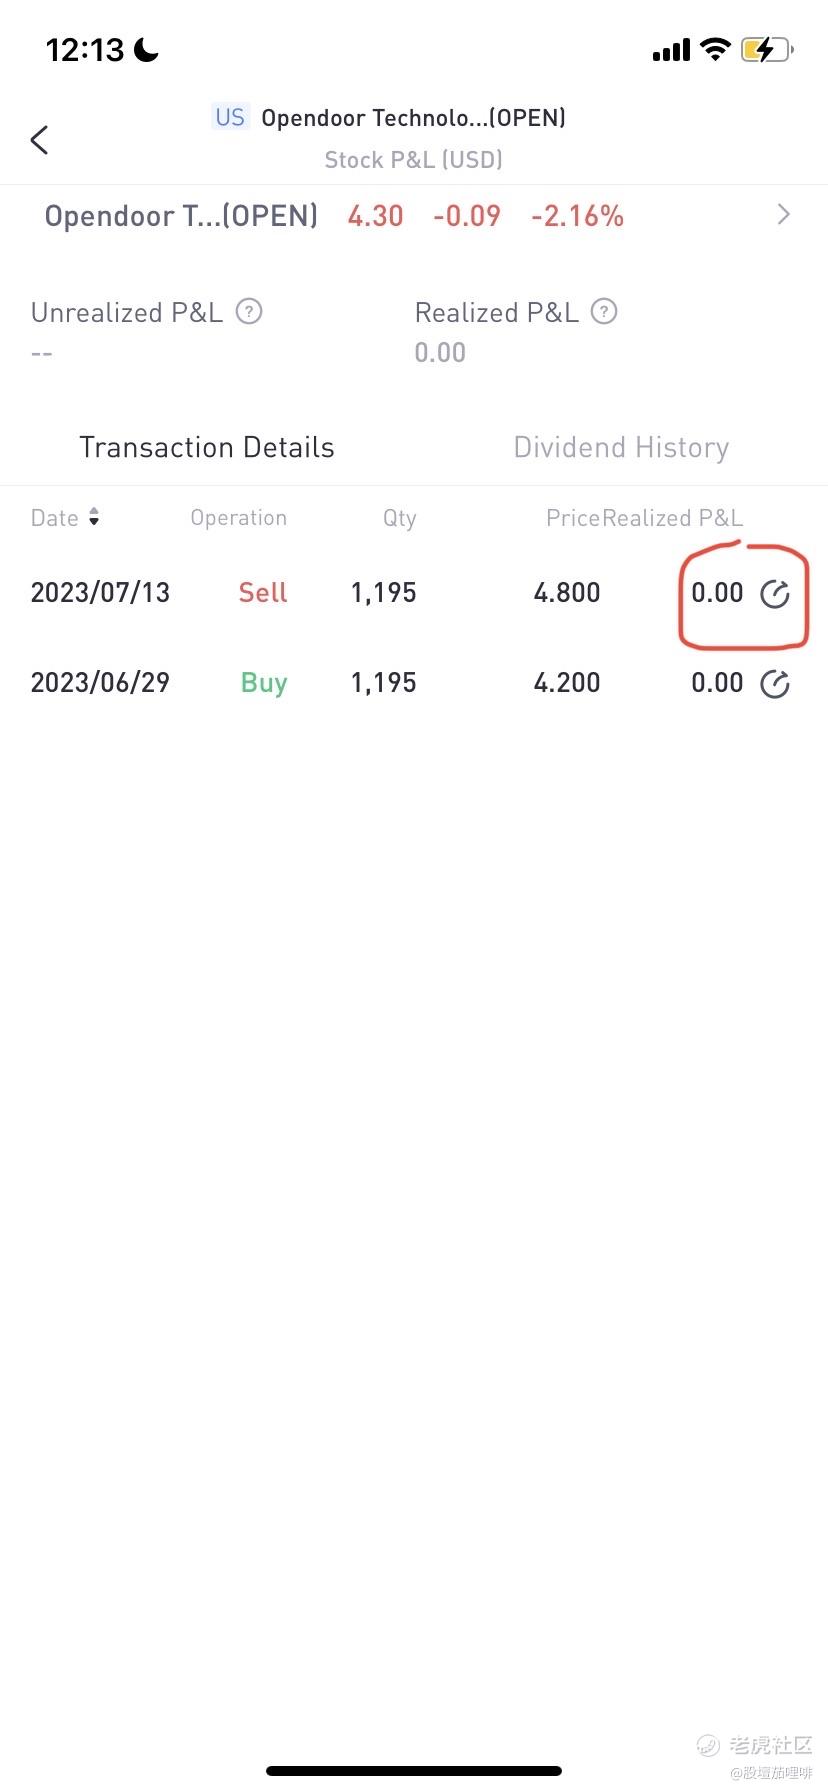
Task: Tap the home indicator bar
Action: 414,1771
